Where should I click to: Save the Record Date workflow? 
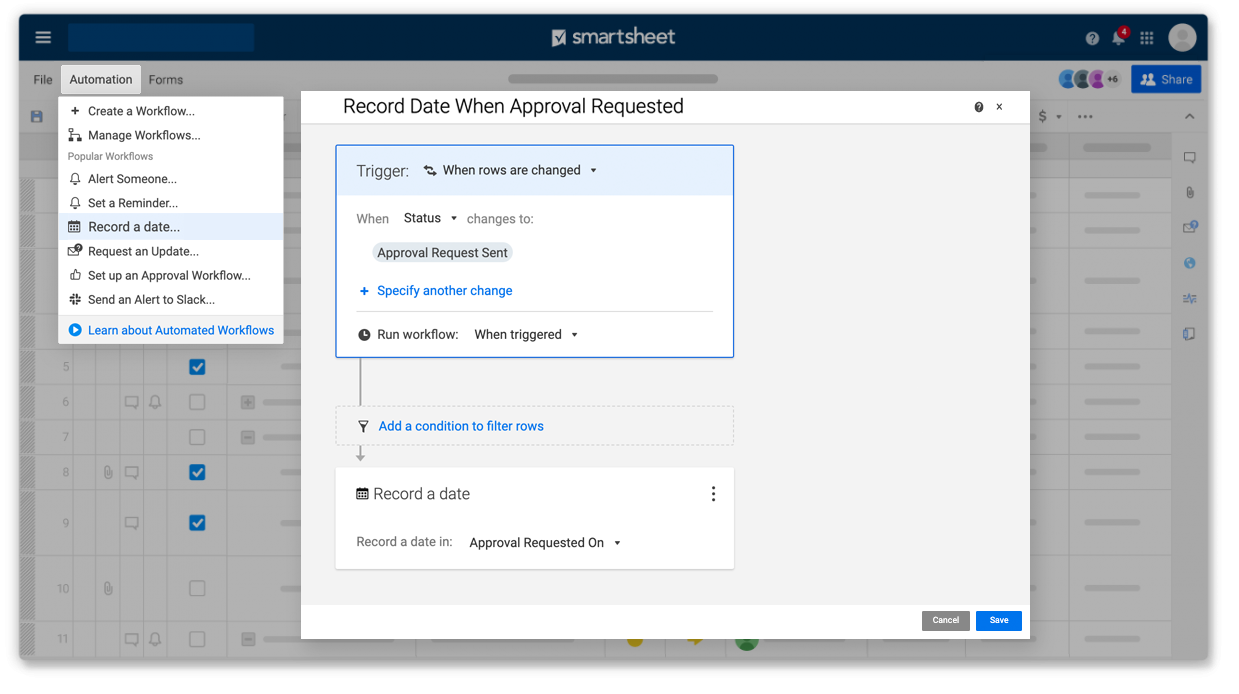998,620
